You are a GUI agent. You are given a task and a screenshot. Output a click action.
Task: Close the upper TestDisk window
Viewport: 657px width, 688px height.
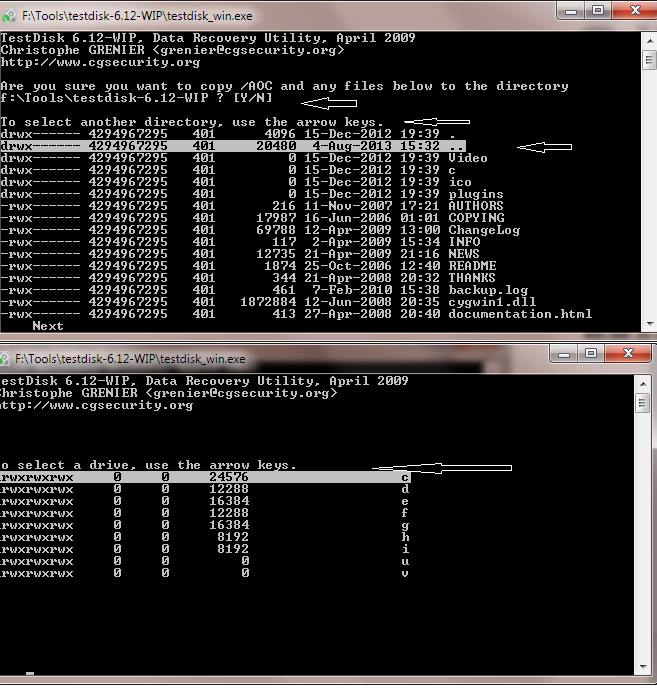[x=634, y=11]
